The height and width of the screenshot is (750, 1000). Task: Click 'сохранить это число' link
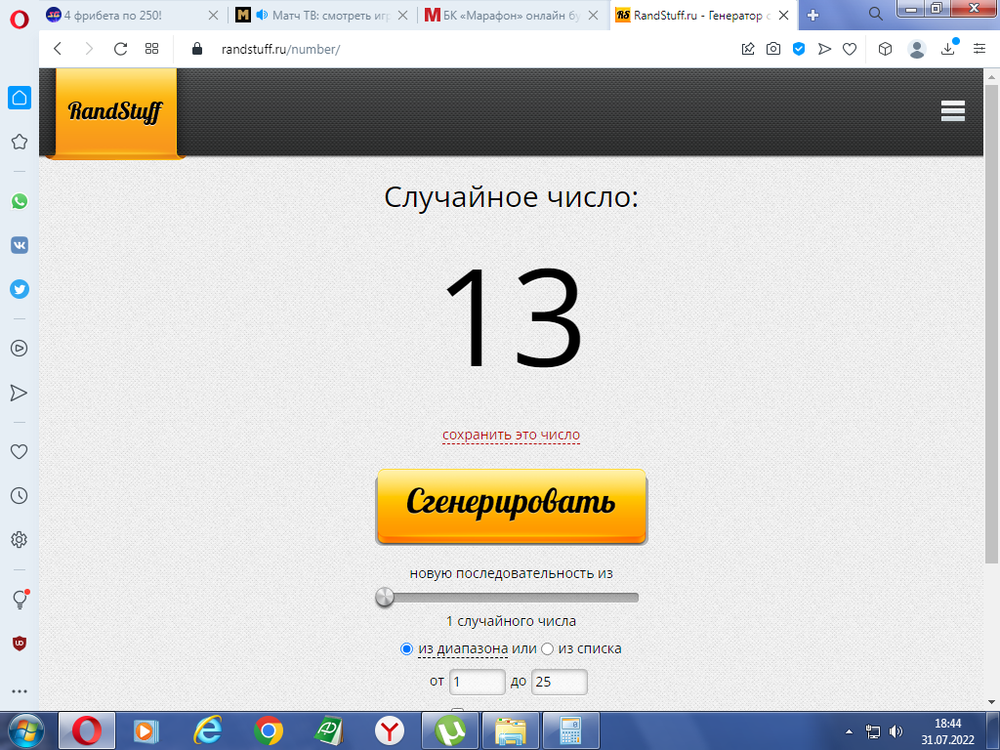tap(511, 435)
